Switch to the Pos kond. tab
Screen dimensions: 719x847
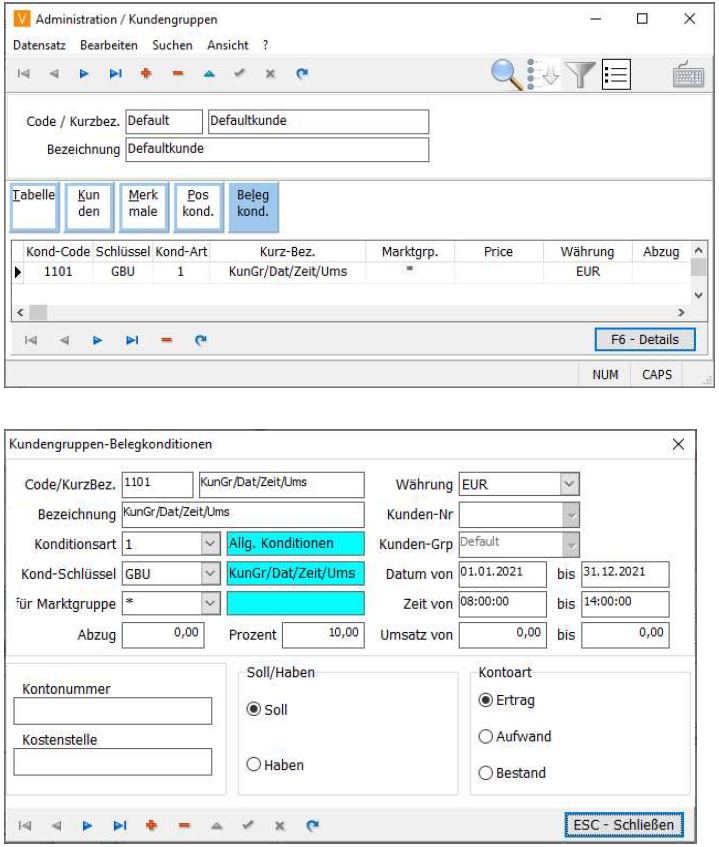(x=197, y=204)
